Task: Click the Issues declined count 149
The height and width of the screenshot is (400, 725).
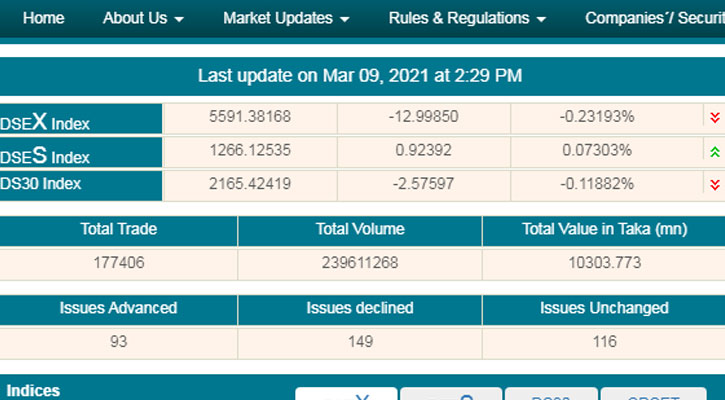Action: pos(360,342)
